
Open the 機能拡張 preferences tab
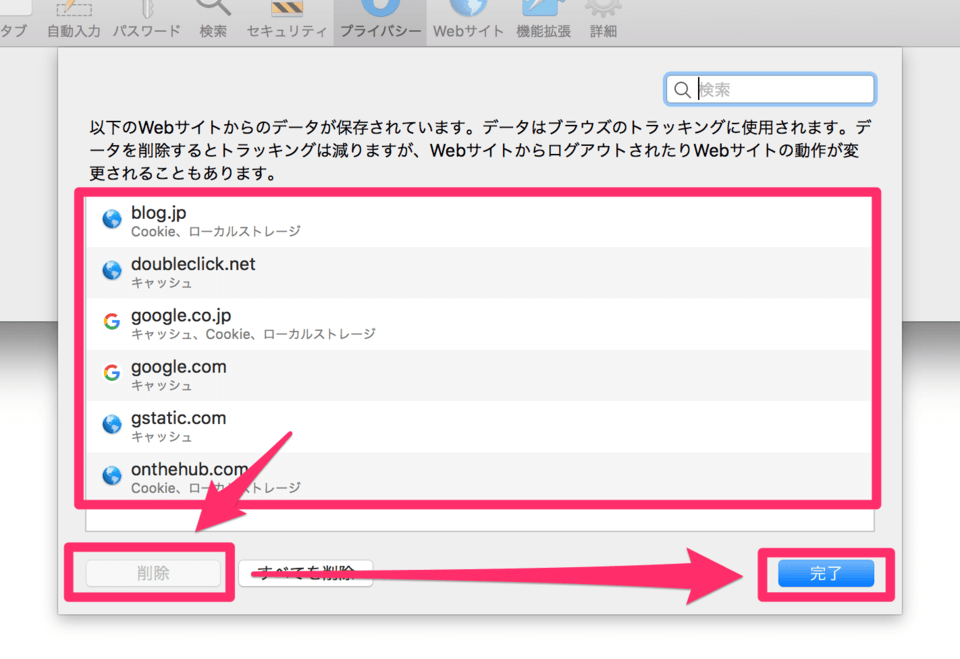543,20
